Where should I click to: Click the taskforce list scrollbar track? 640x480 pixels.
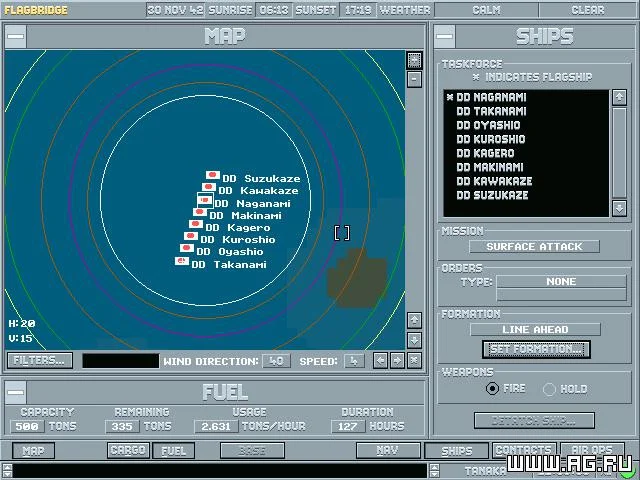(619, 153)
